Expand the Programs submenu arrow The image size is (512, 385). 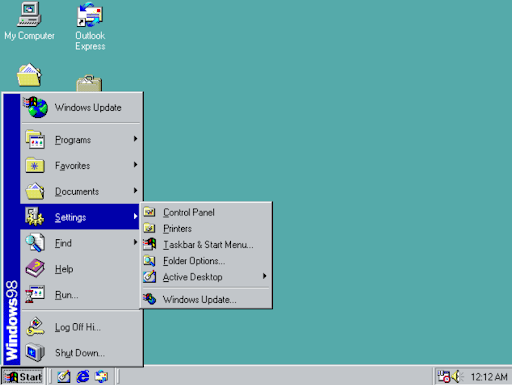tap(135, 139)
